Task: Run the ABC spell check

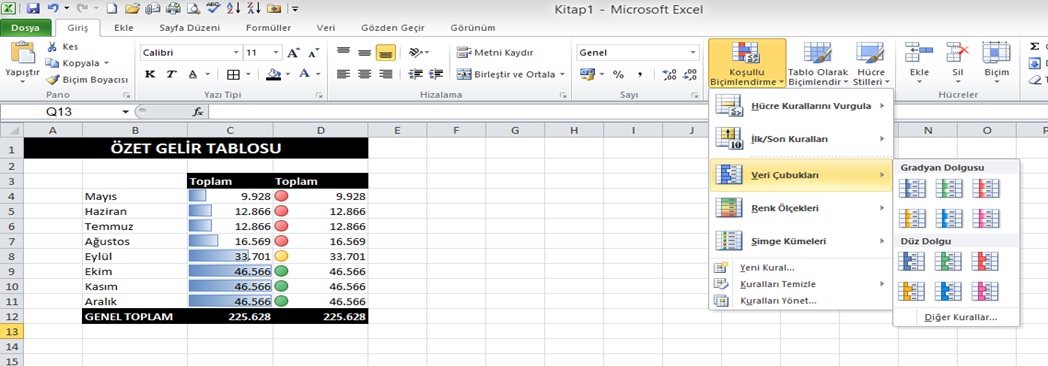Action: [x=213, y=9]
